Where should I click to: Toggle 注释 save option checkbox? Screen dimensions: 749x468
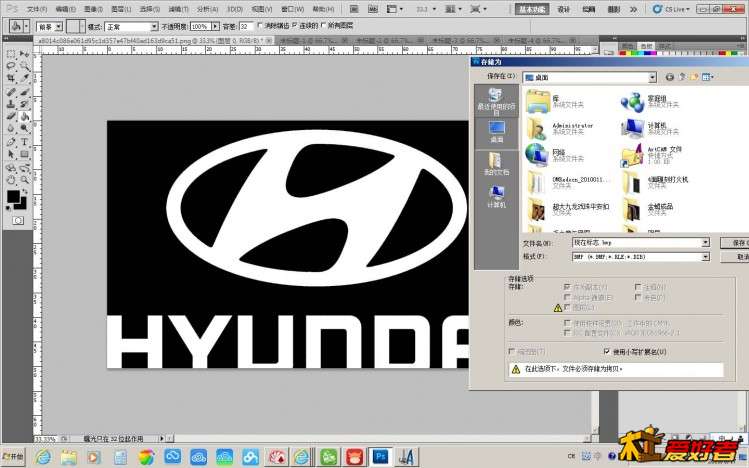[x=638, y=287]
